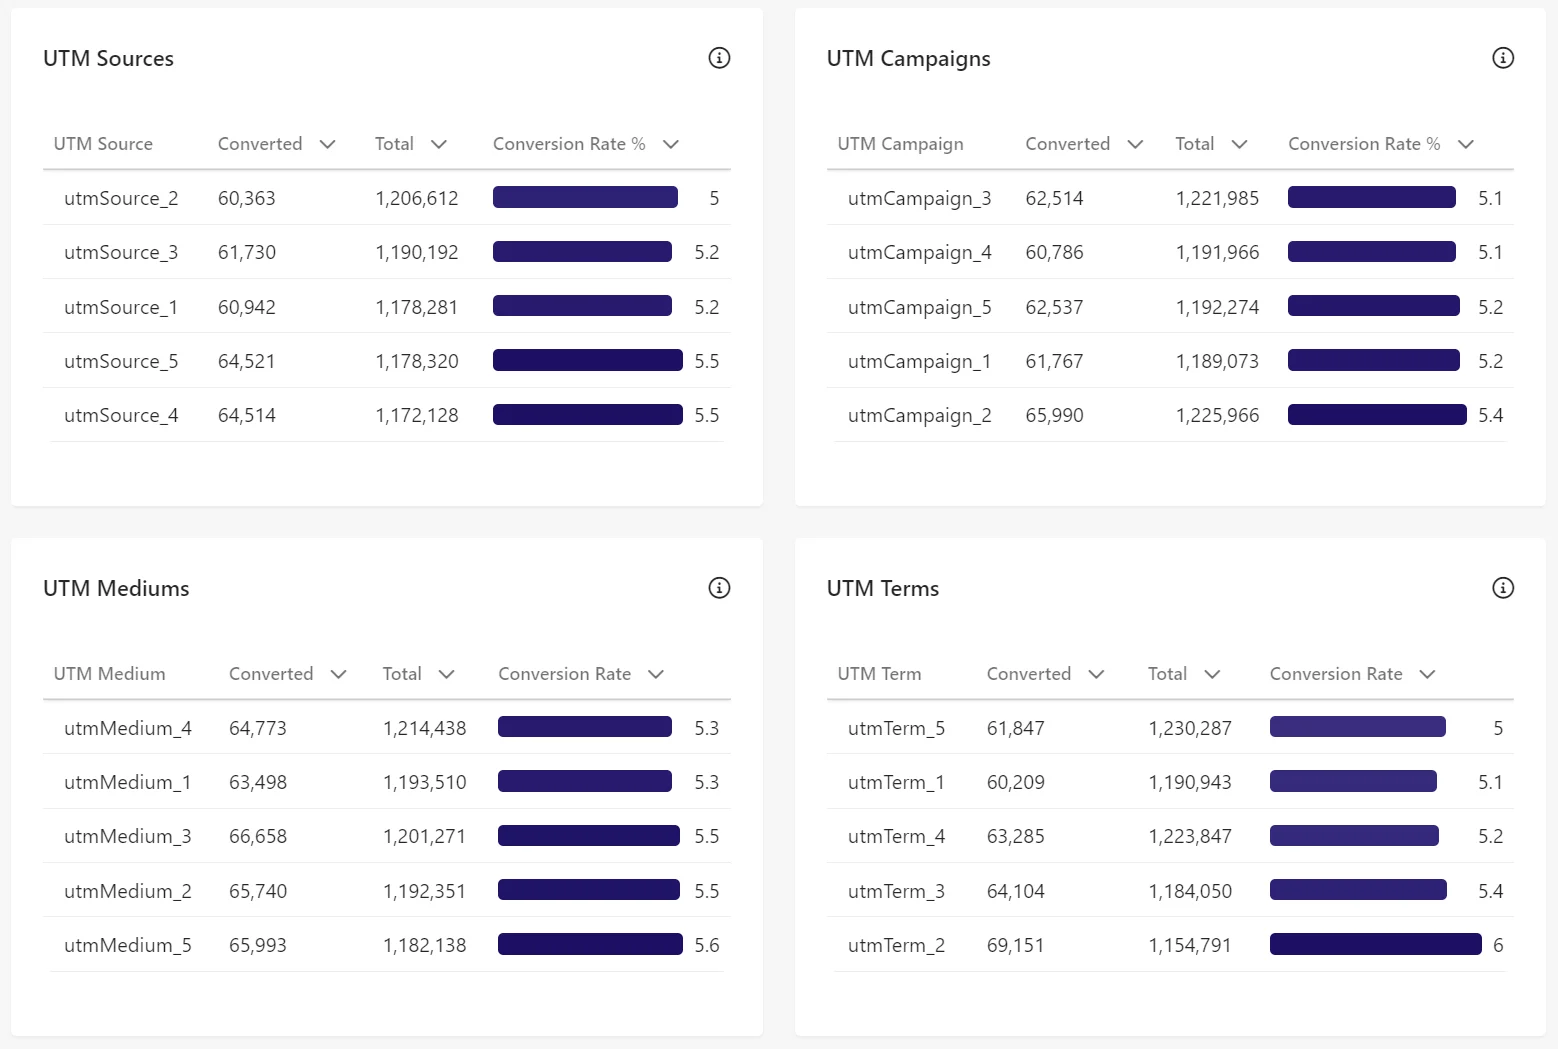Sort UTM Campaigns by Converted chevron
Image resolution: width=1558 pixels, height=1049 pixels.
point(1135,144)
